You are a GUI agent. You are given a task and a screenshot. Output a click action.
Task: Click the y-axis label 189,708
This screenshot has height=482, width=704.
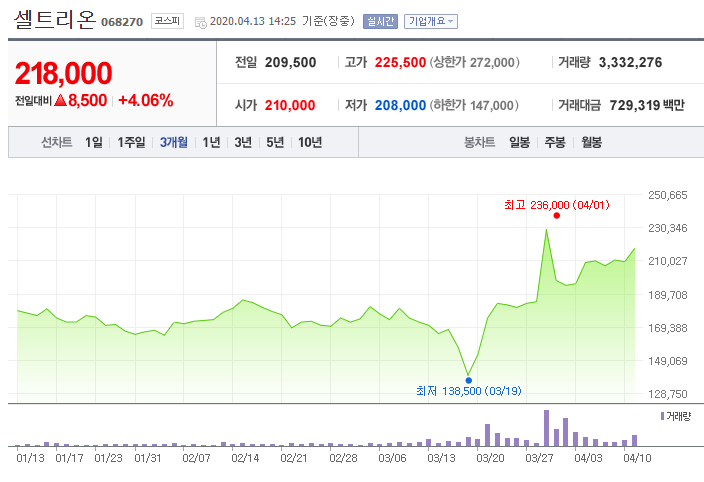pos(668,295)
